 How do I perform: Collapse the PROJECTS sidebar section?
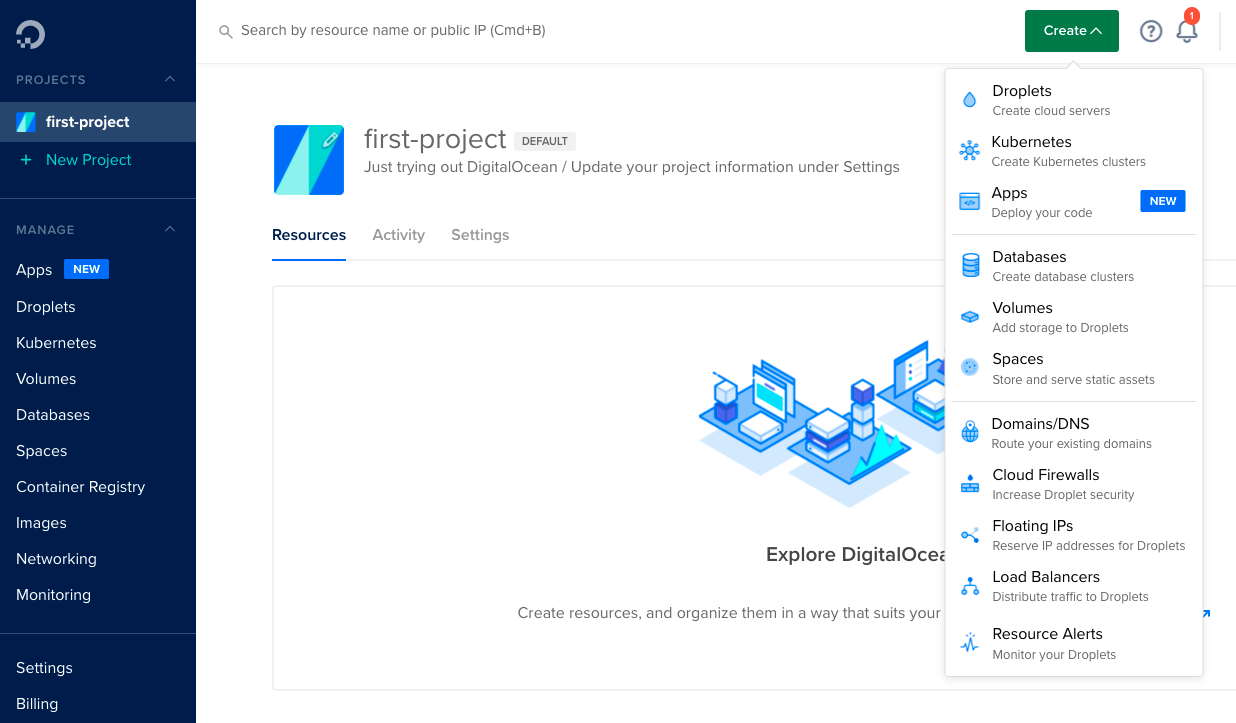(170, 79)
